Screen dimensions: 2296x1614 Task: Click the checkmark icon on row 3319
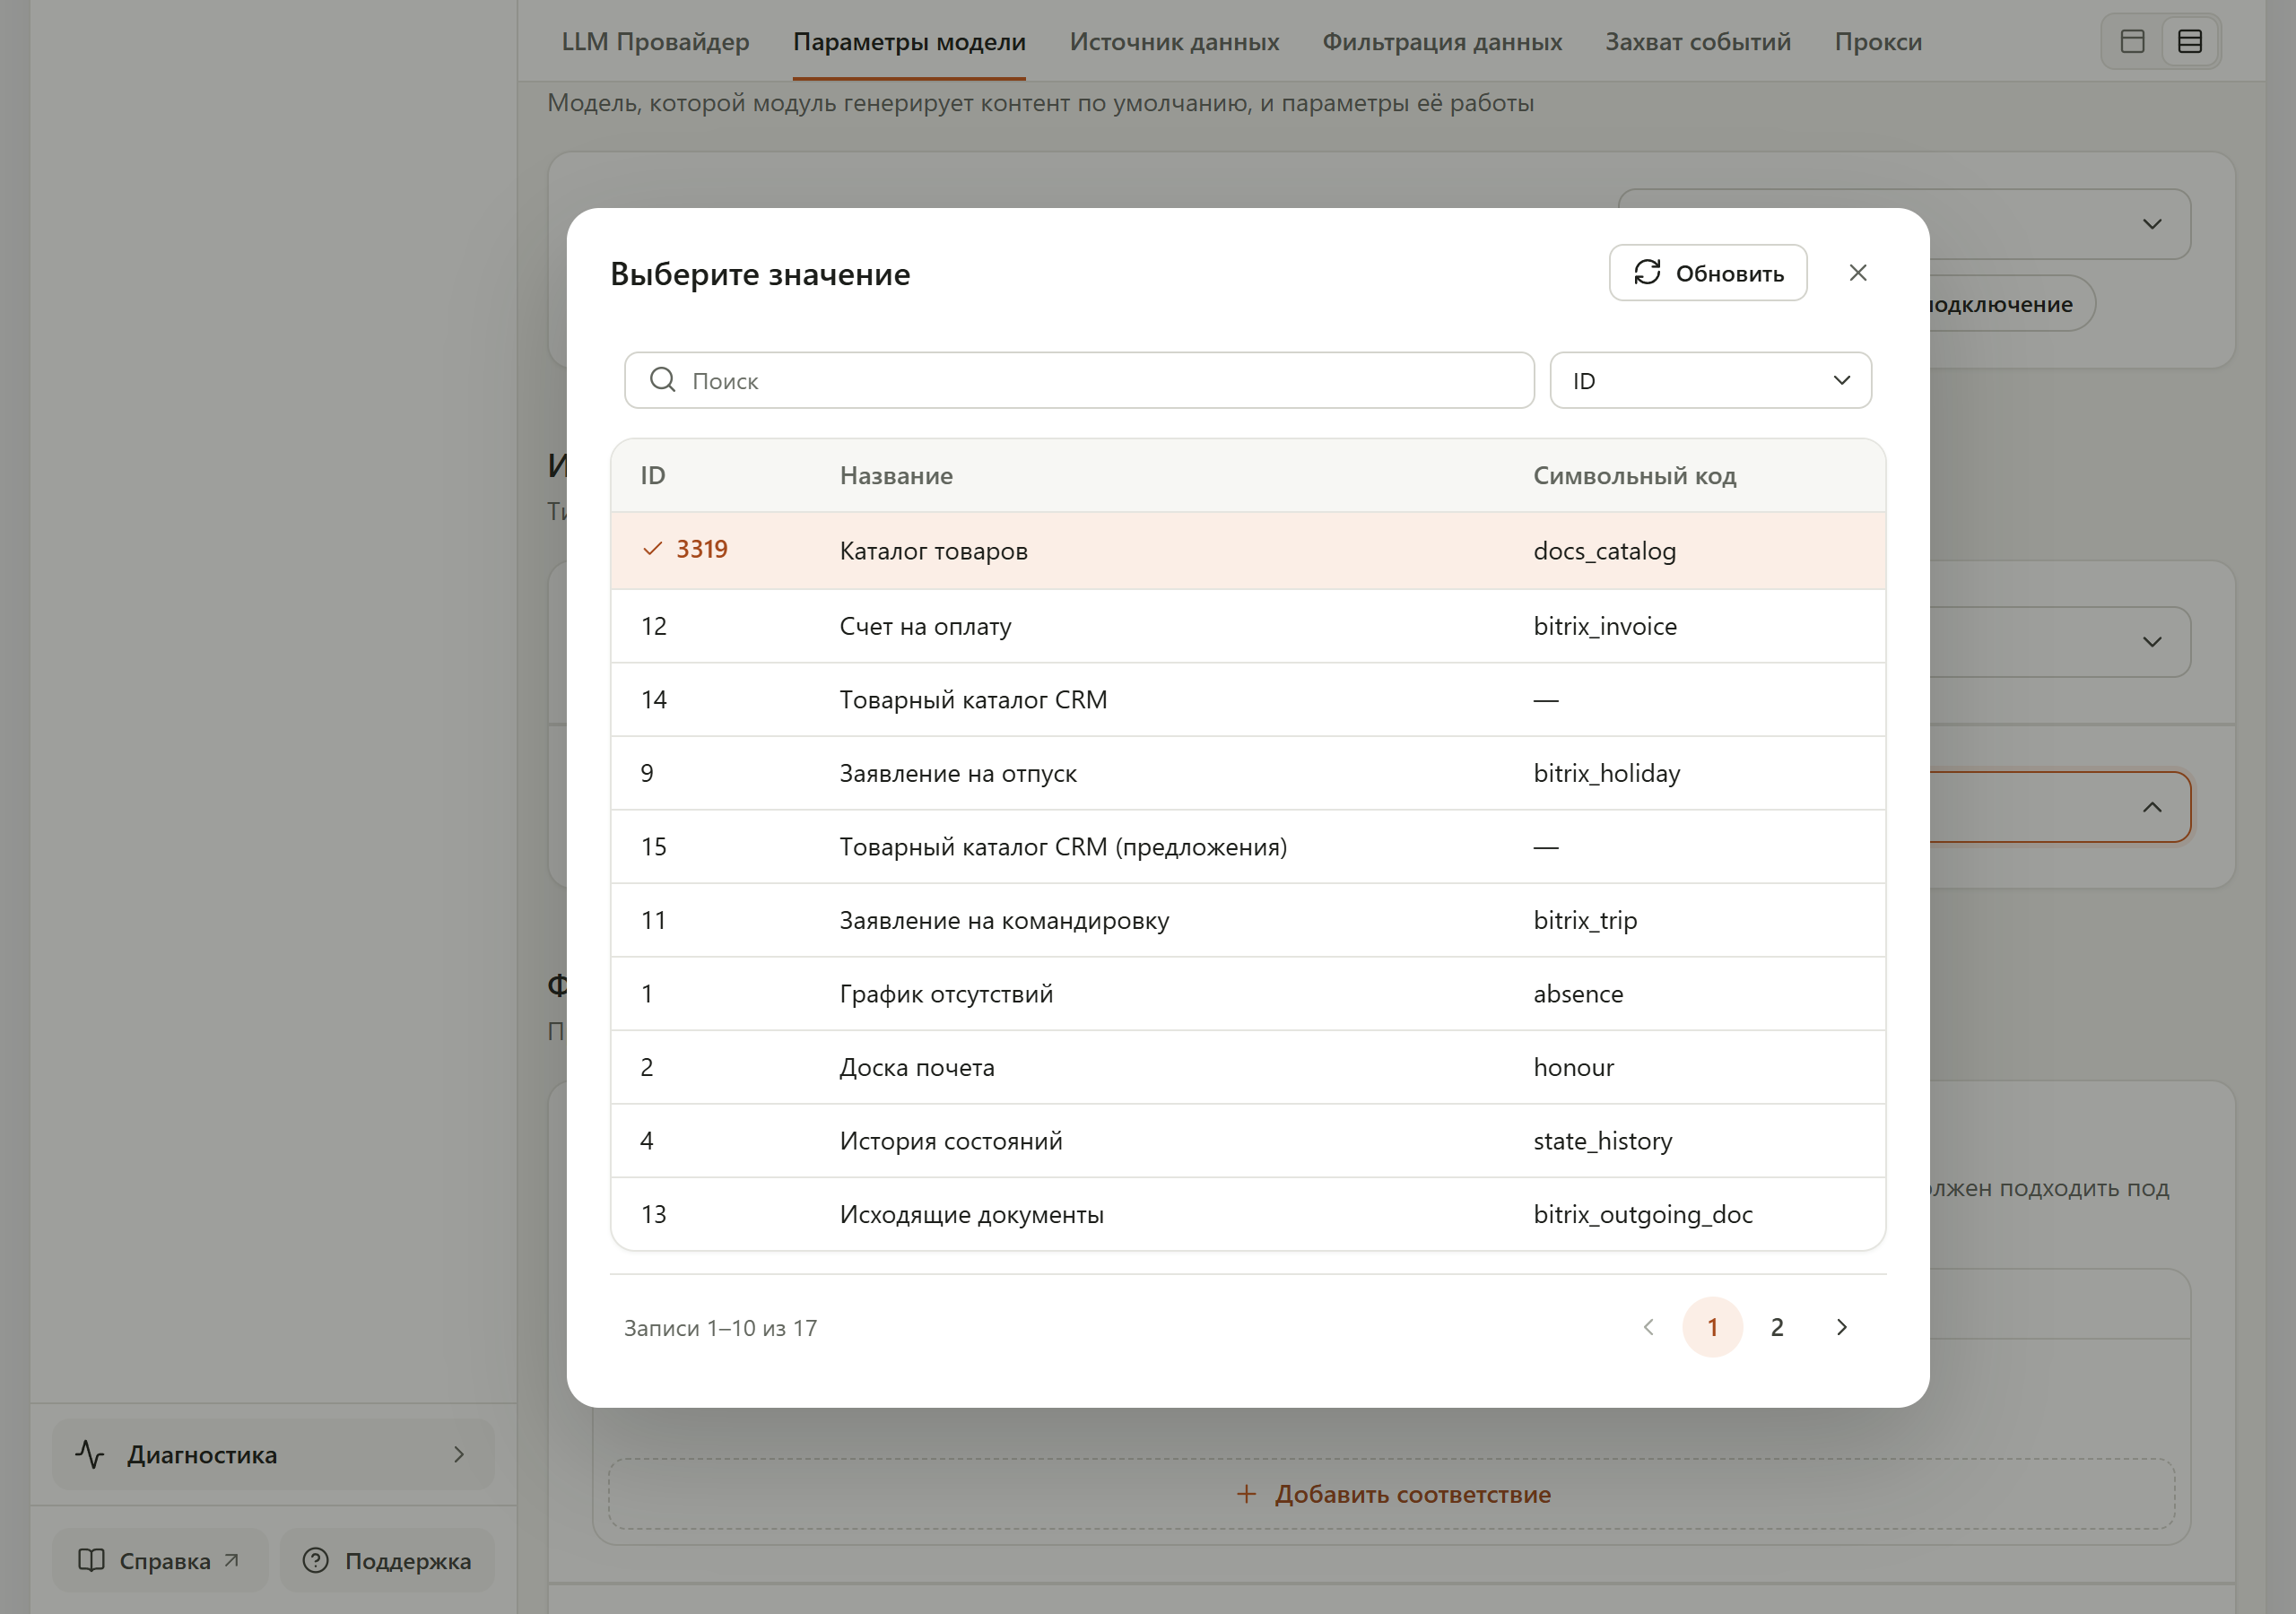[652, 549]
